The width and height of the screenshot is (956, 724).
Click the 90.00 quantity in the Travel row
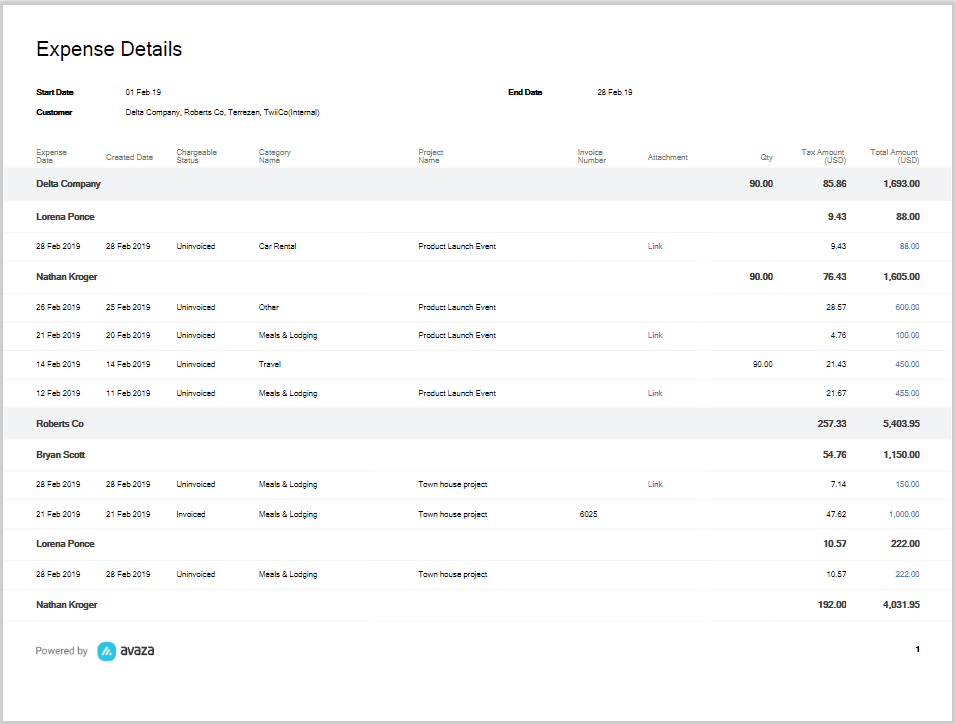pos(763,364)
